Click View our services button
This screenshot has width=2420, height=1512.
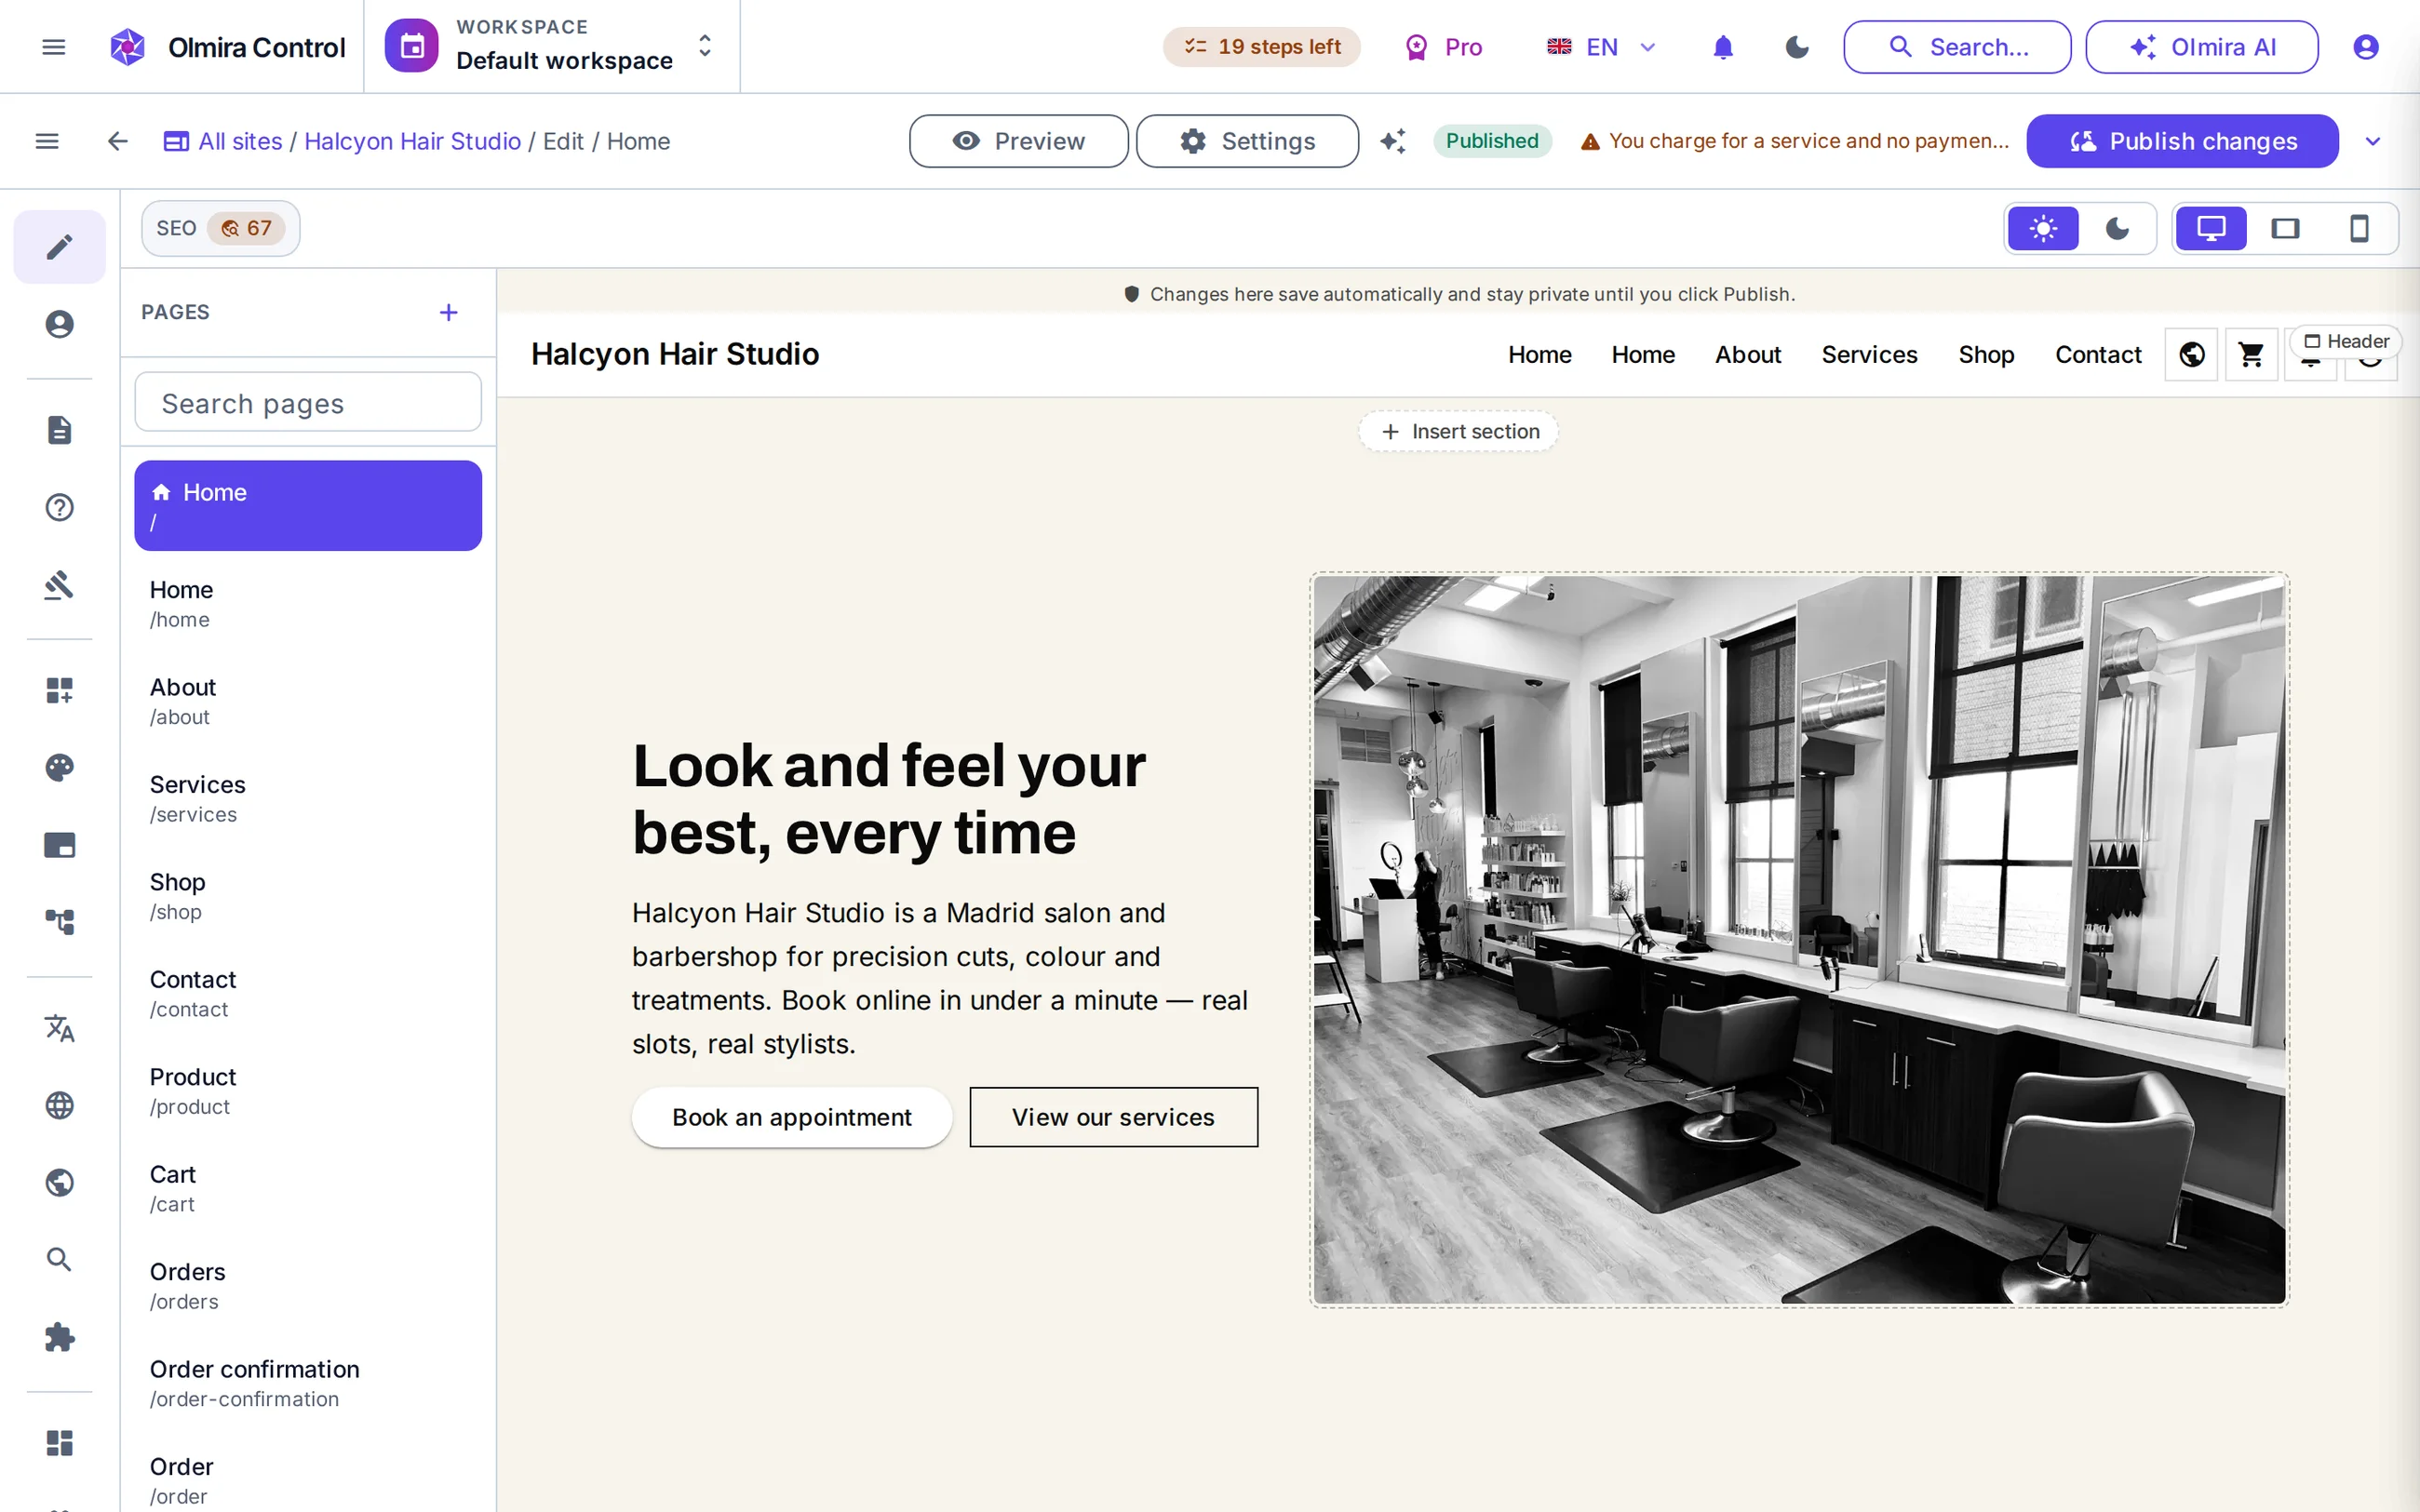click(1113, 1117)
